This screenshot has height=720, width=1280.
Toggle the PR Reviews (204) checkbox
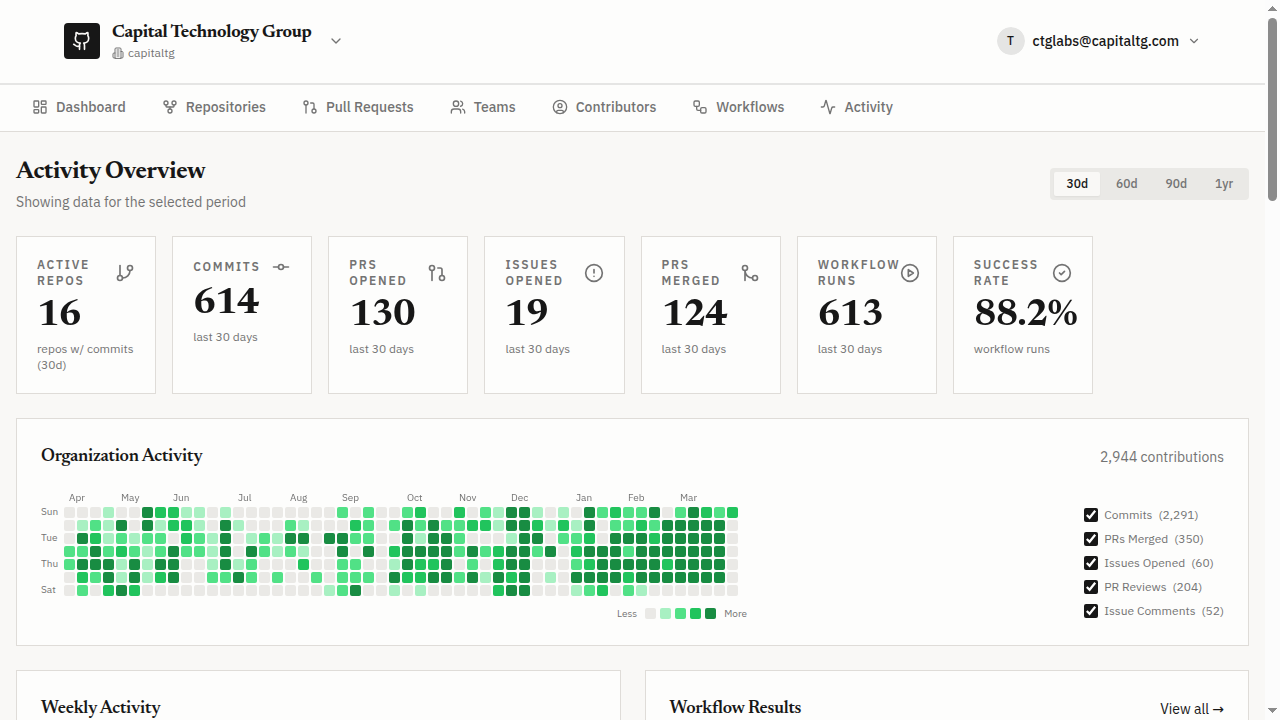coord(1091,587)
